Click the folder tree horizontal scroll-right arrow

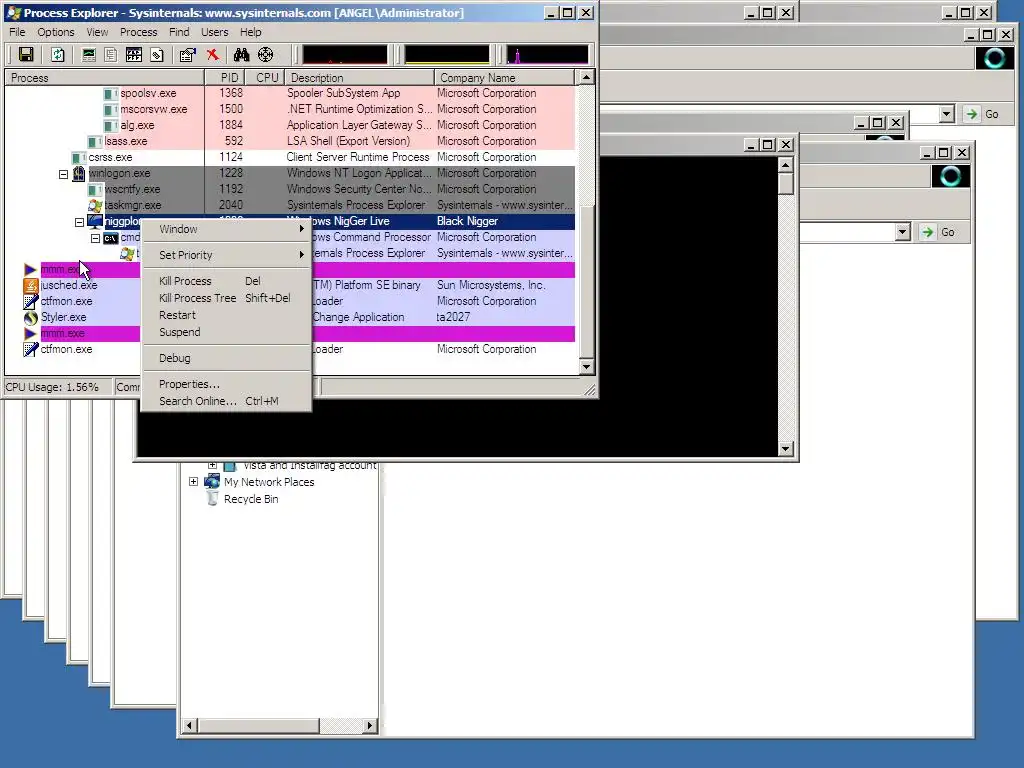point(370,726)
